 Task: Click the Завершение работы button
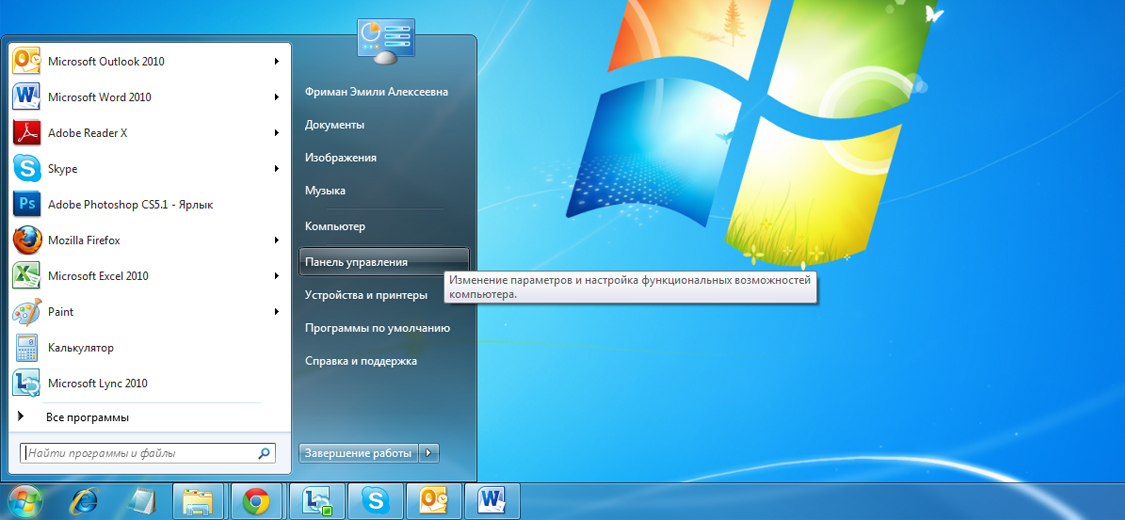click(359, 453)
